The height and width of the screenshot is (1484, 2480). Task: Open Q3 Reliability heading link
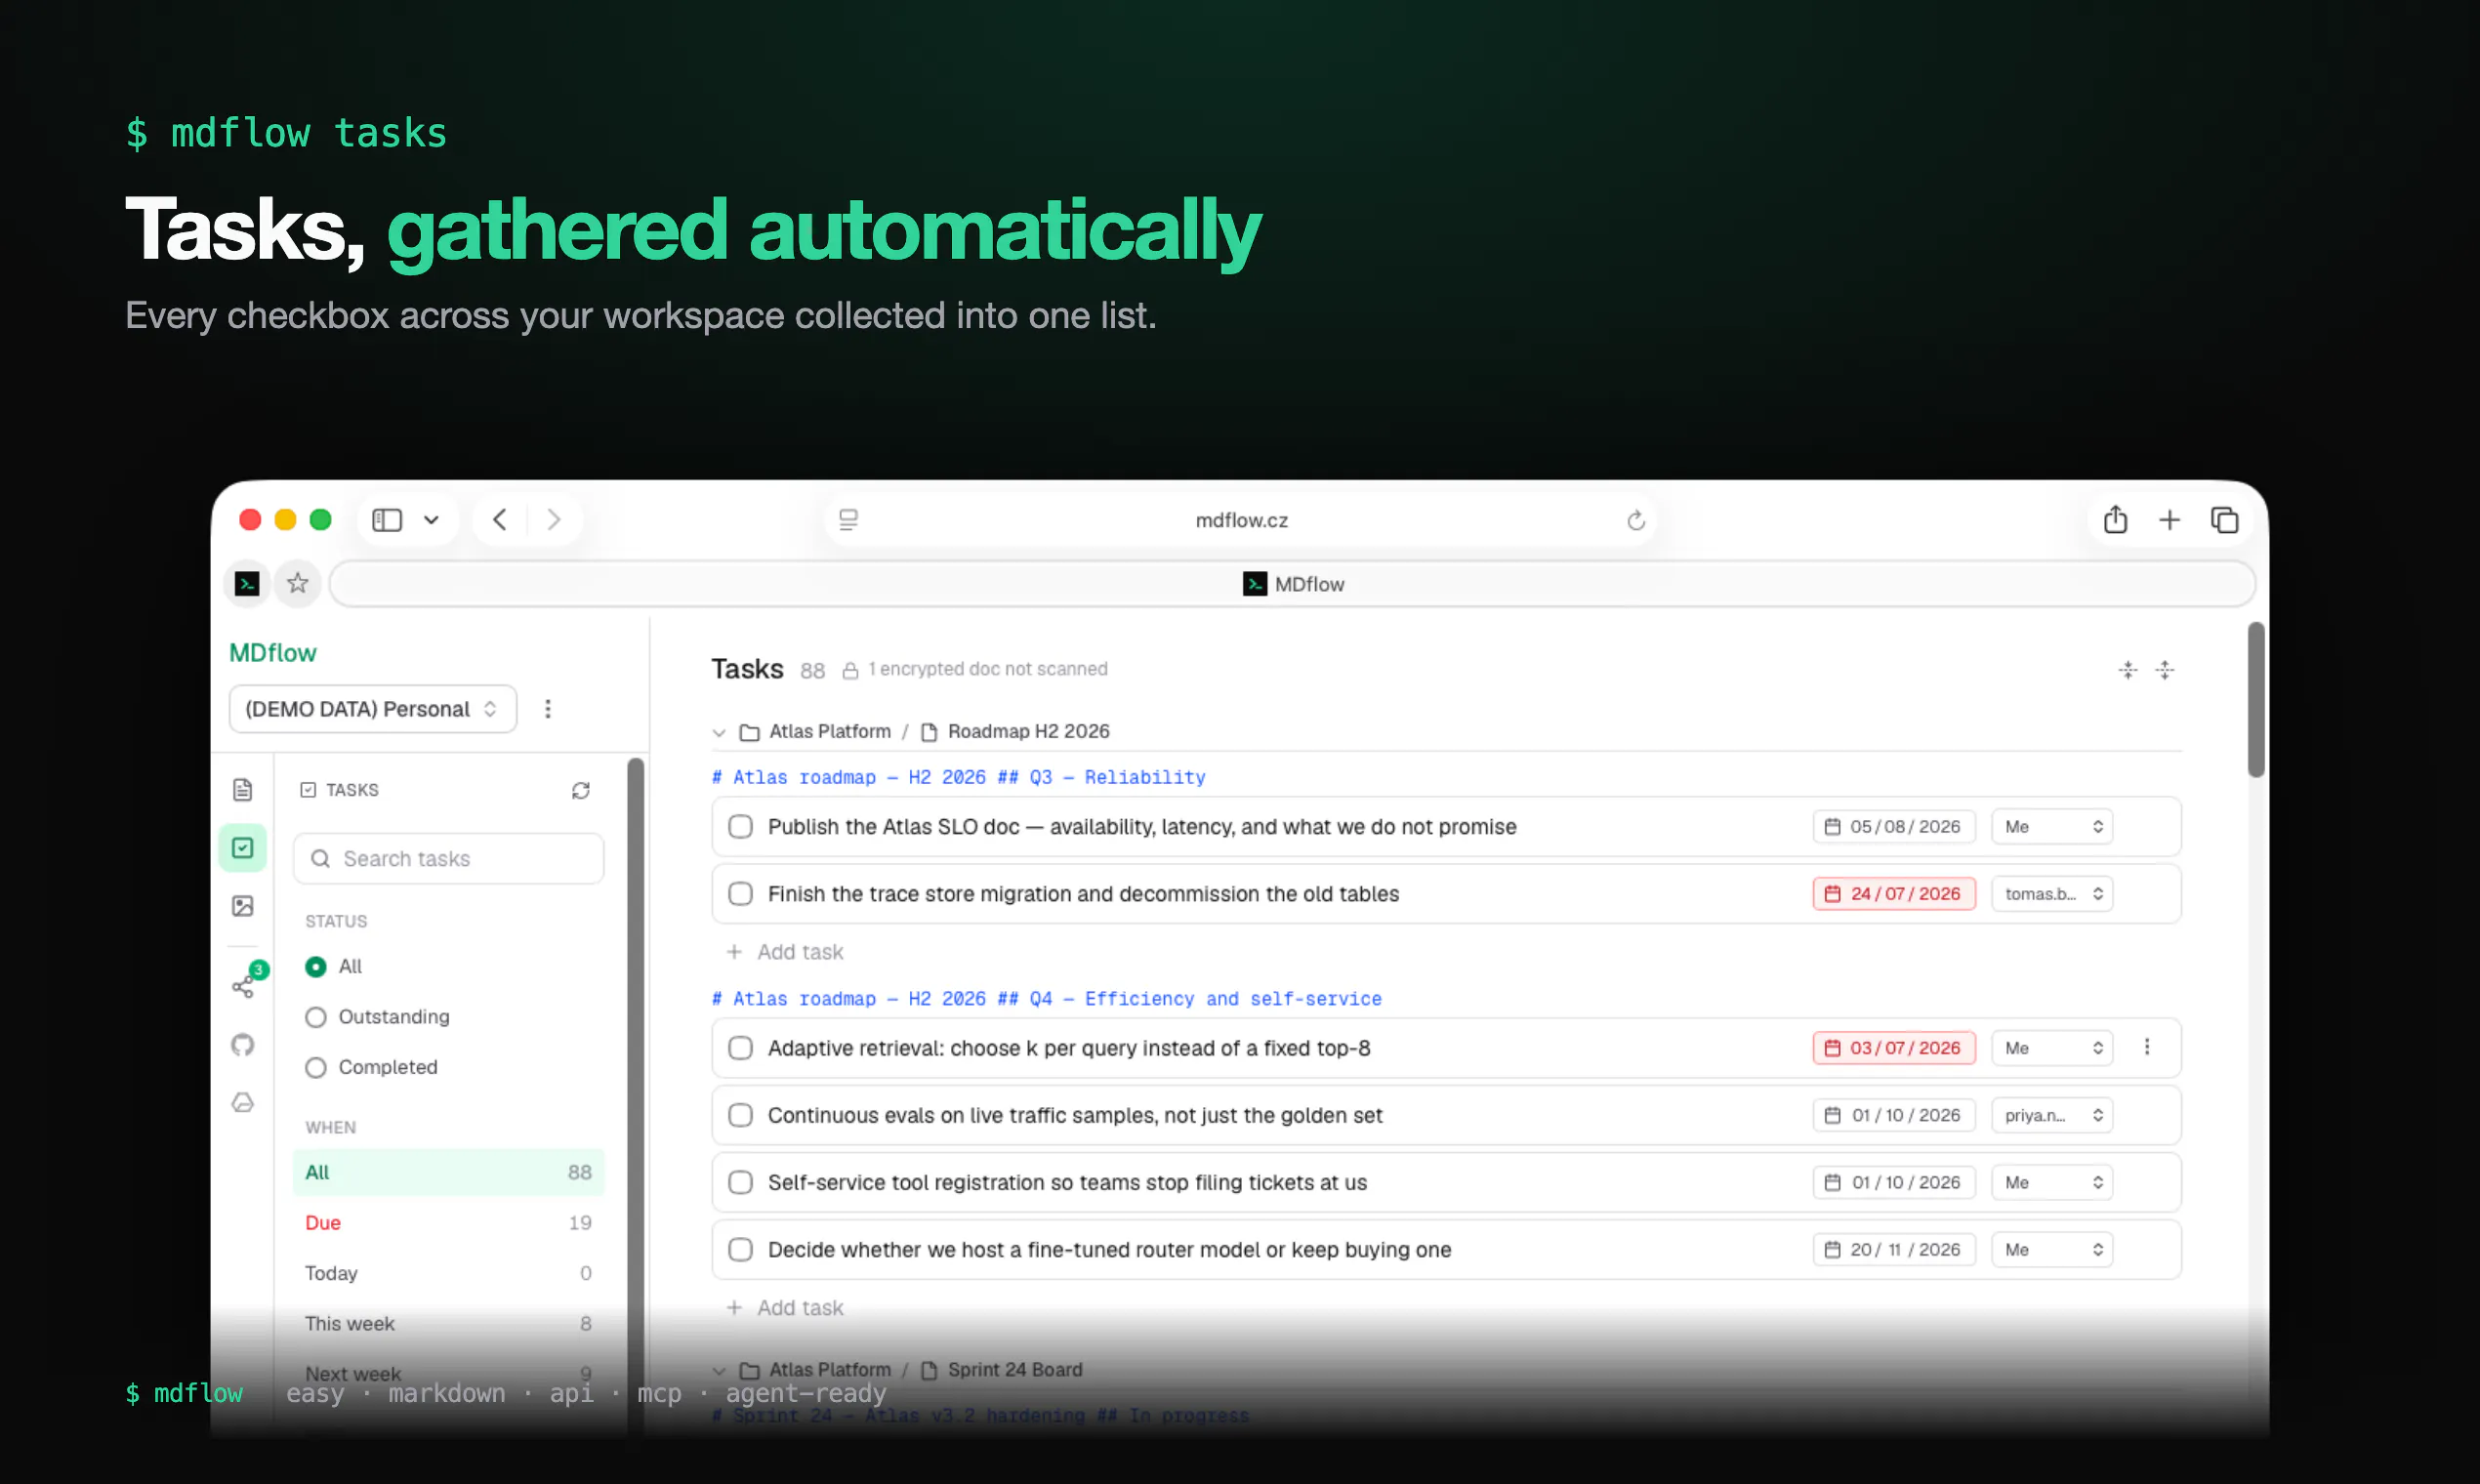click(x=959, y=778)
